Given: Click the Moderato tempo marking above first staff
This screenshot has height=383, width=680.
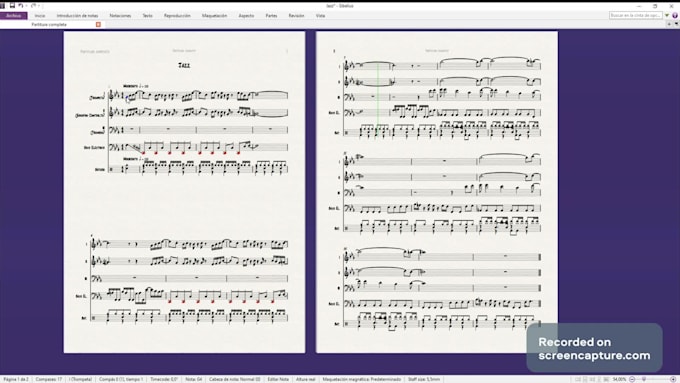Looking at the screenshot, I should click(135, 86).
